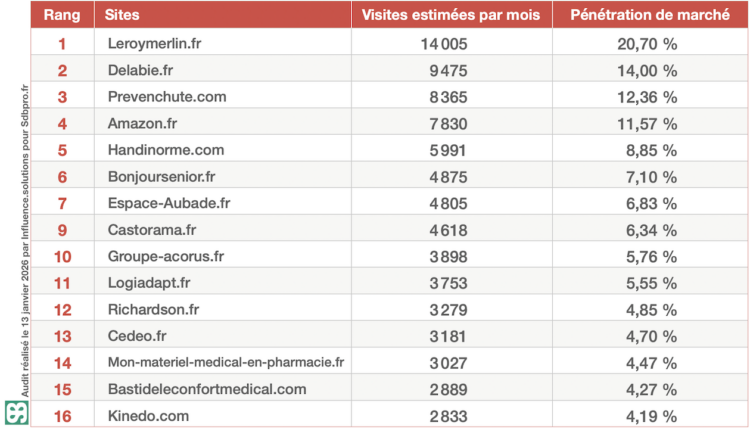Click the Espace-Aubade.fr site name
Viewport: 750px width, 429px height.
[169, 203]
